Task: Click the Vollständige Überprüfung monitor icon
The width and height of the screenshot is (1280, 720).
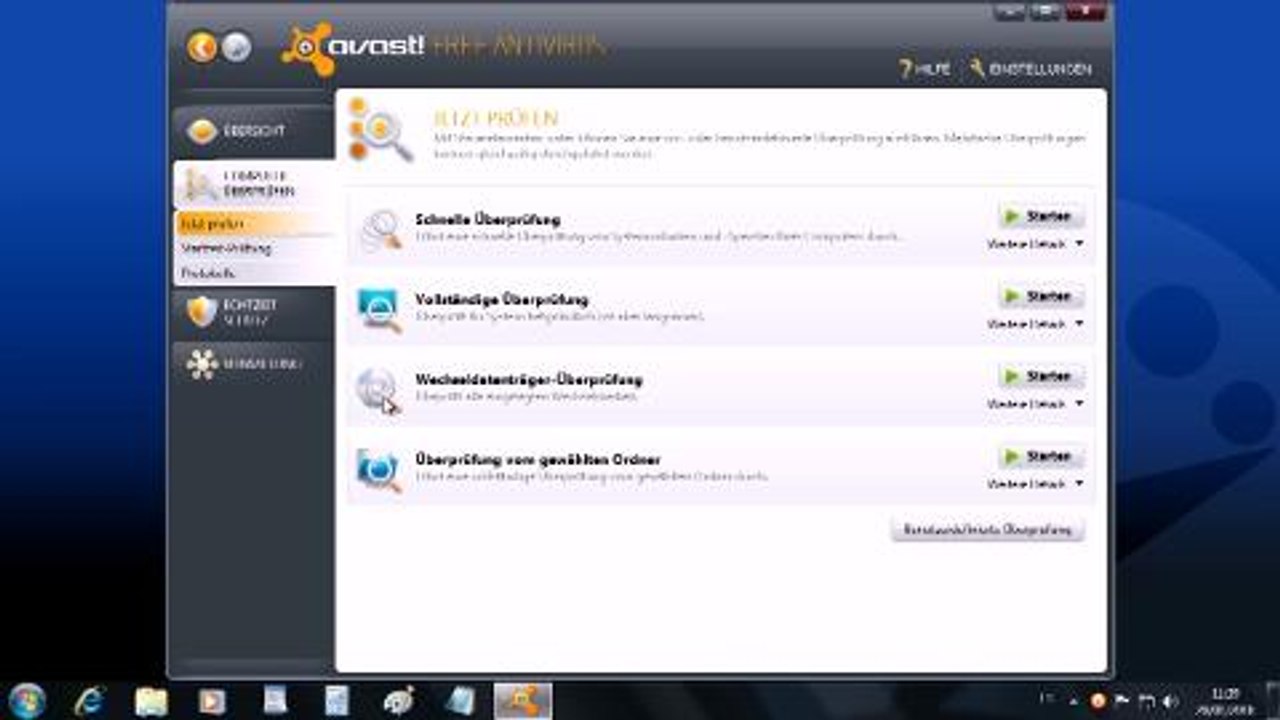Action: [380, 309]
